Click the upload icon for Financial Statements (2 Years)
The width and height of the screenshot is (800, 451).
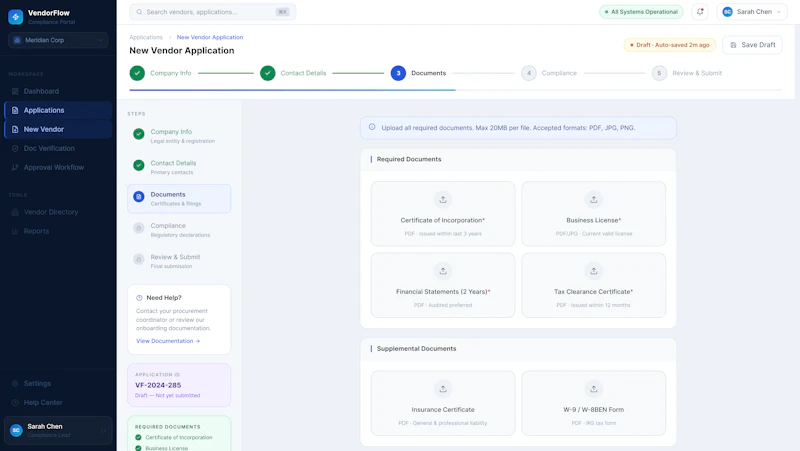pyautogui.click(x=443, y=271)
